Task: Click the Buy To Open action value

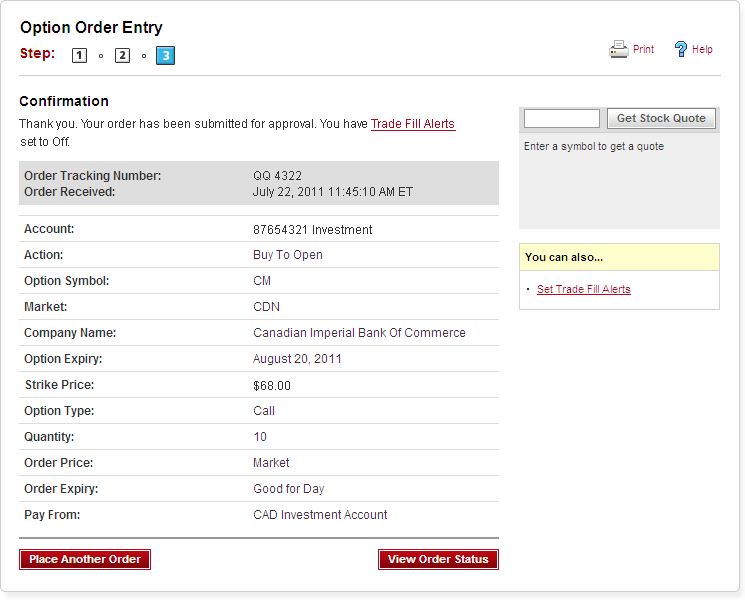Action: click(287, 255)
